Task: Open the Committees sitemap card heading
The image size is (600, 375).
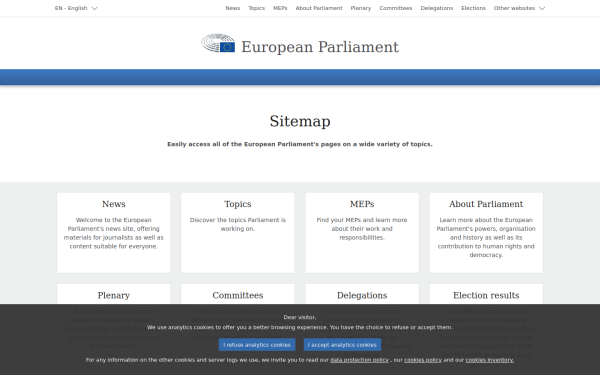Action: (x=238, y=295)
